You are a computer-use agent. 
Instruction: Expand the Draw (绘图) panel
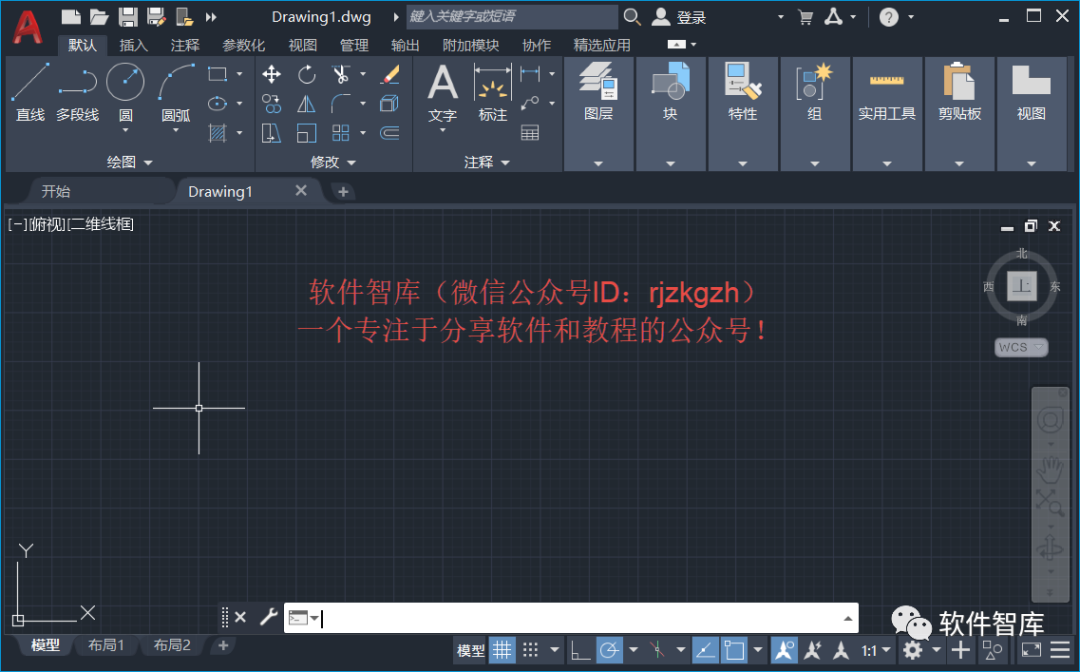[129, 162]
